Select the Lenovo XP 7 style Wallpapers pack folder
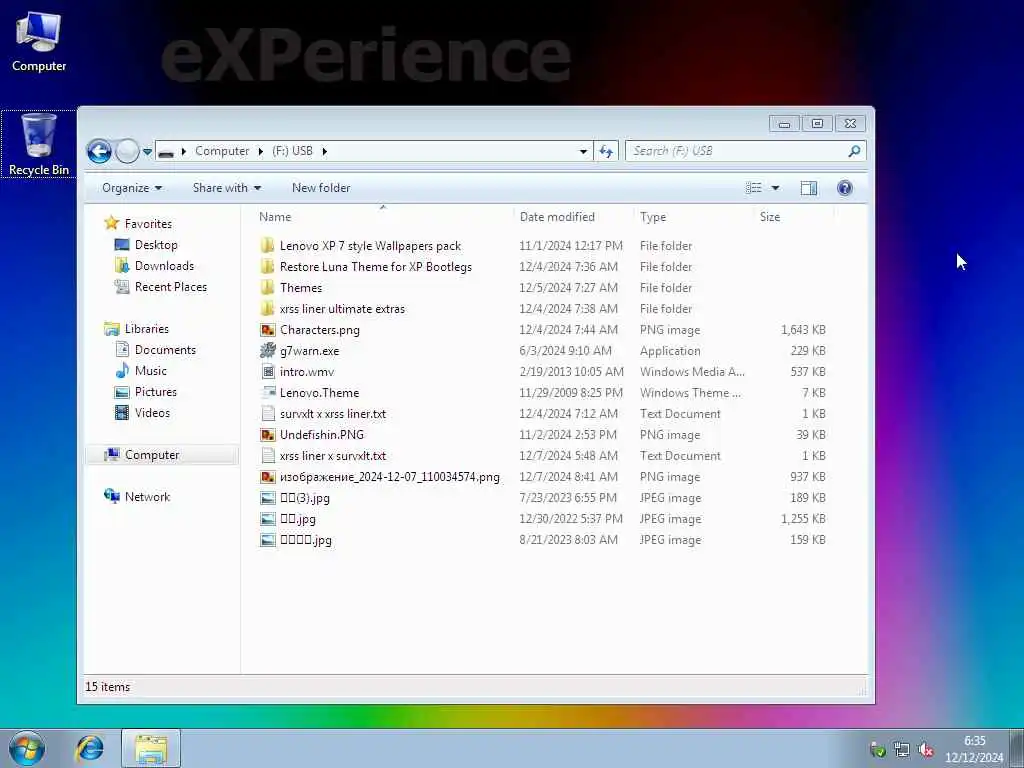1024x768 pixels. [370, 246]
